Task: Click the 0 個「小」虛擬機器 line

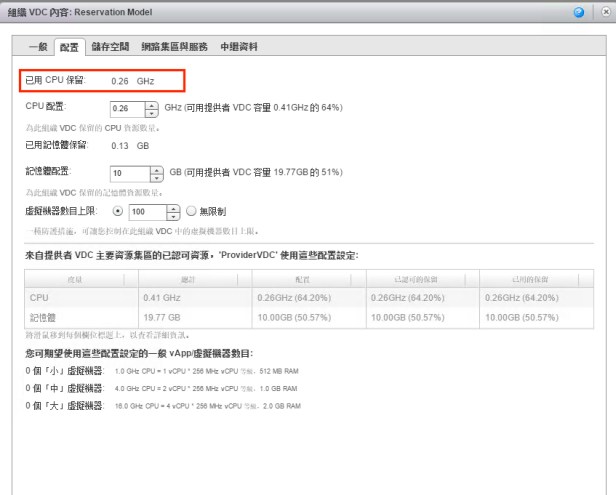Action: (x=162, y=371)
